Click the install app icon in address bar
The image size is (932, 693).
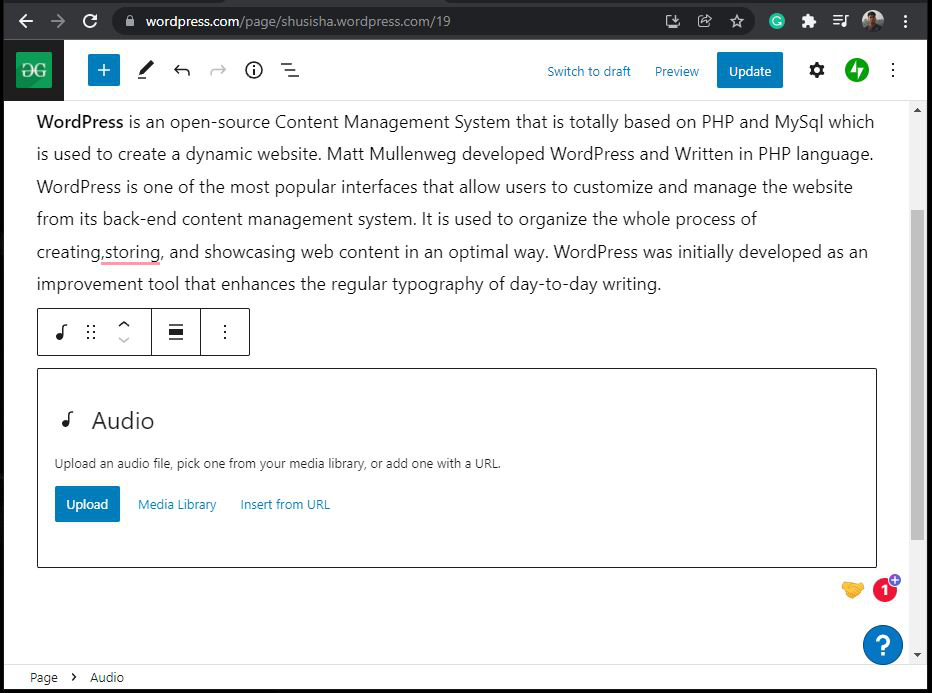(x=672, y=21)
